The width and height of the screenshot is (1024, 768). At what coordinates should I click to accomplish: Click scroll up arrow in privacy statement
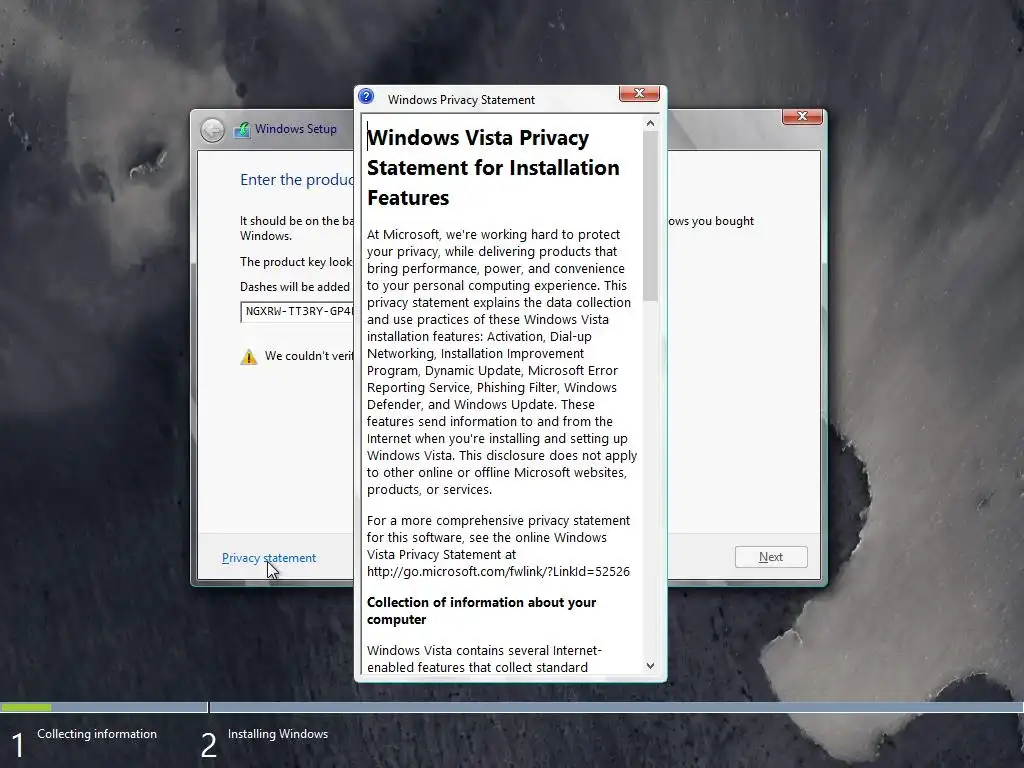click(650, 123)
